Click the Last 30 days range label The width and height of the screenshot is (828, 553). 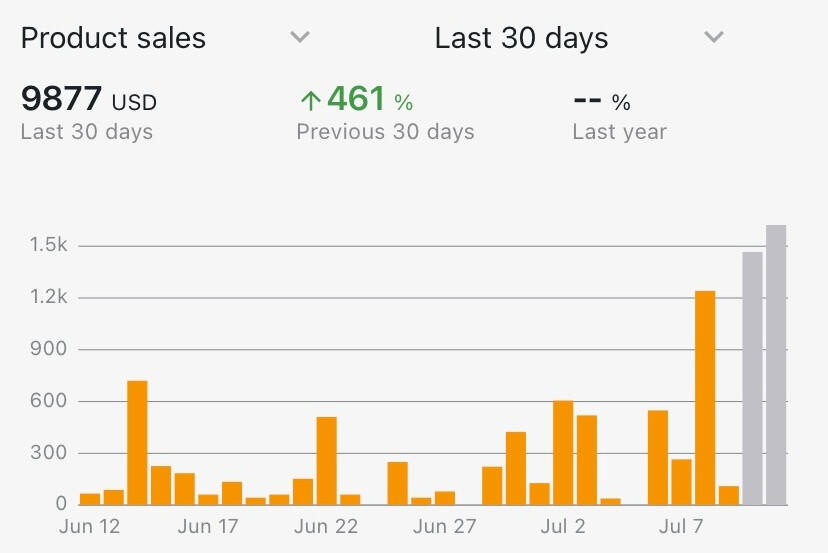click(521, 38)
